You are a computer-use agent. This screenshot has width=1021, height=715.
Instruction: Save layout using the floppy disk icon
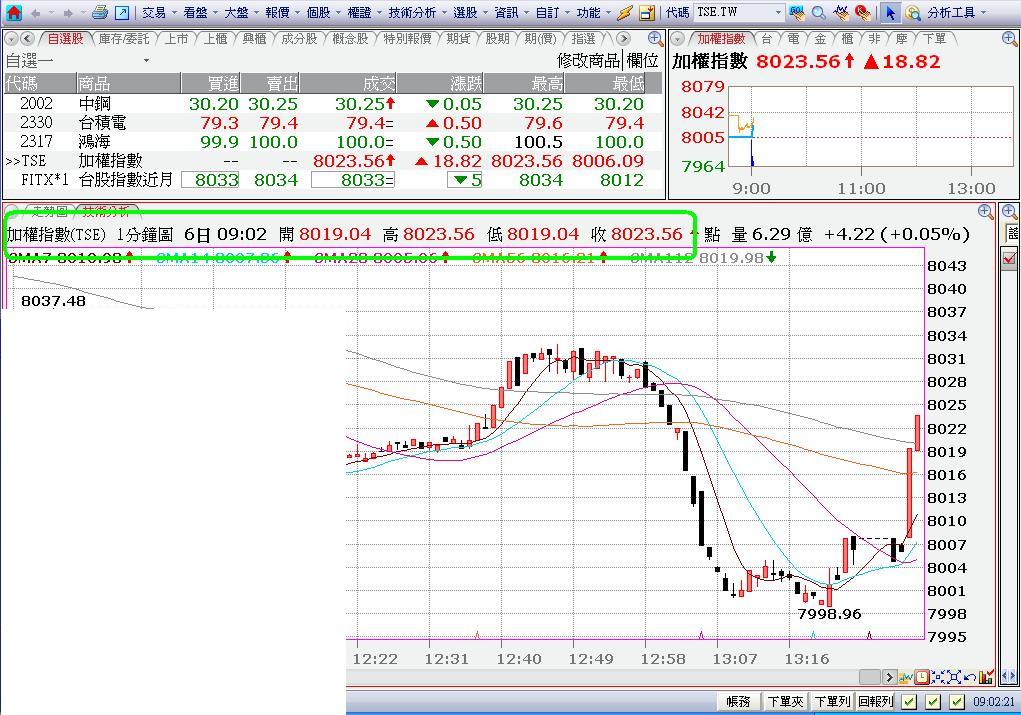647,12
